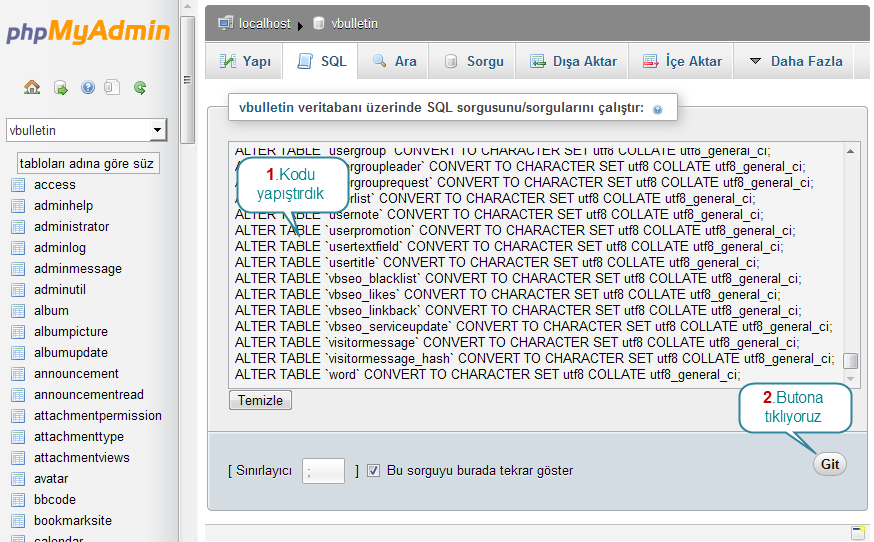Click the table icon next to avatar

18,479
